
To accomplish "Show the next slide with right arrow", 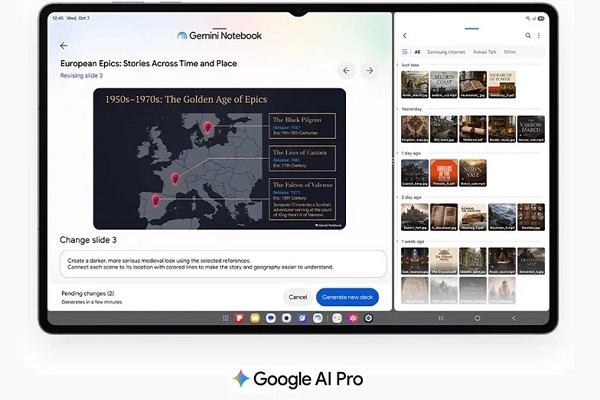I will coord(369,70).
